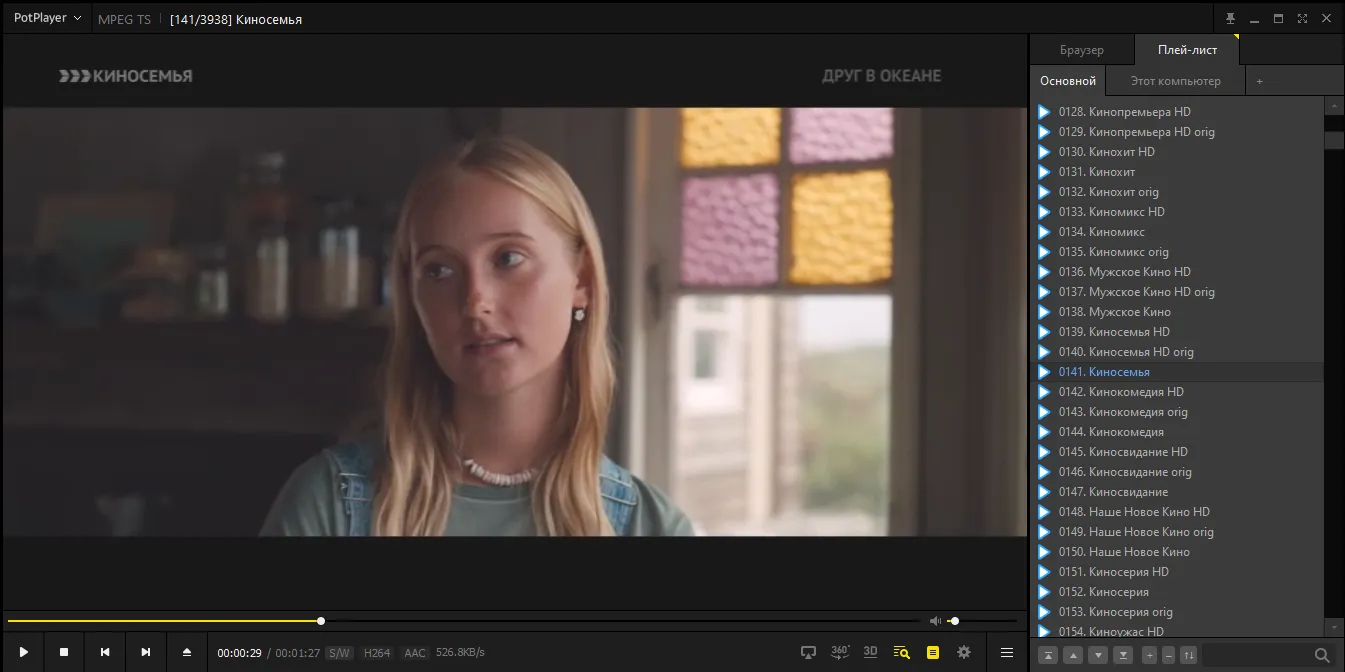
Task: Open the screen cast icon
Action: pos(809,653)
